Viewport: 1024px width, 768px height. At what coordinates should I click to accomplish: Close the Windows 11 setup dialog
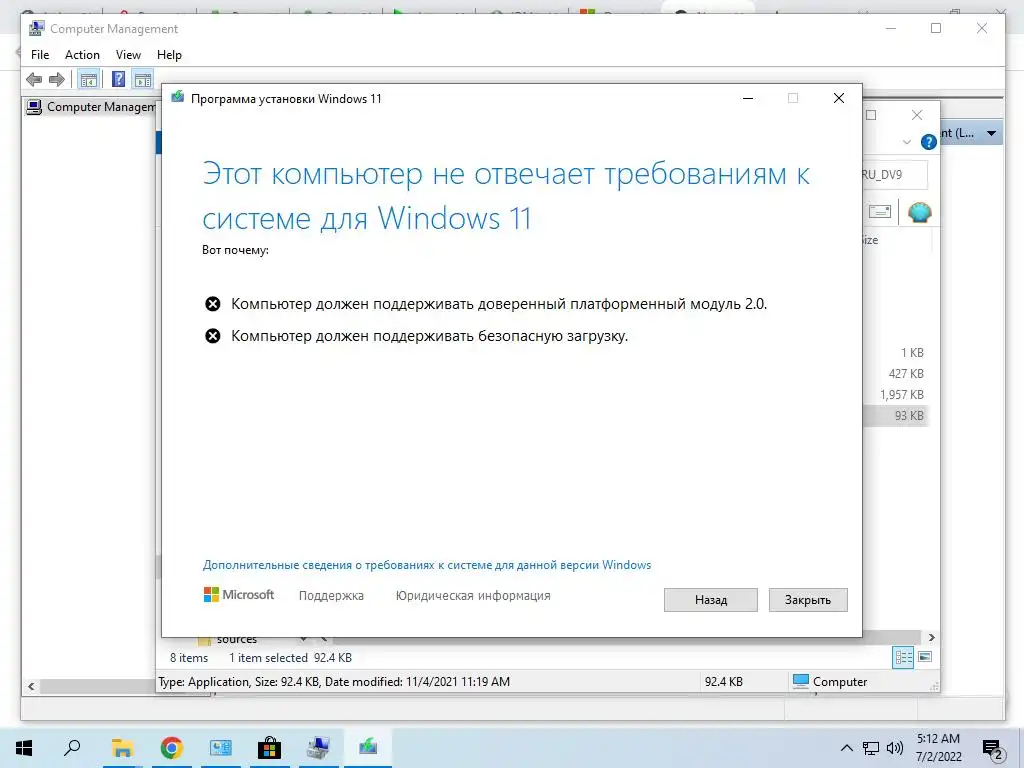point(839,98)
